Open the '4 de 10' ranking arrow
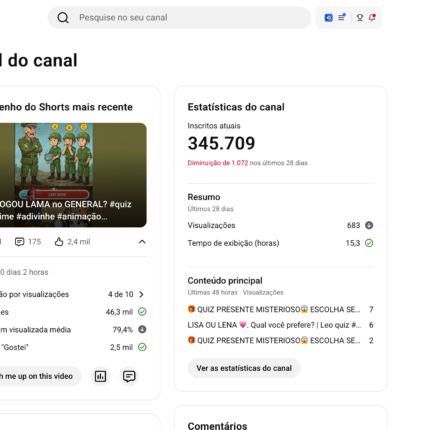430x430 pixels. [141, 294]
